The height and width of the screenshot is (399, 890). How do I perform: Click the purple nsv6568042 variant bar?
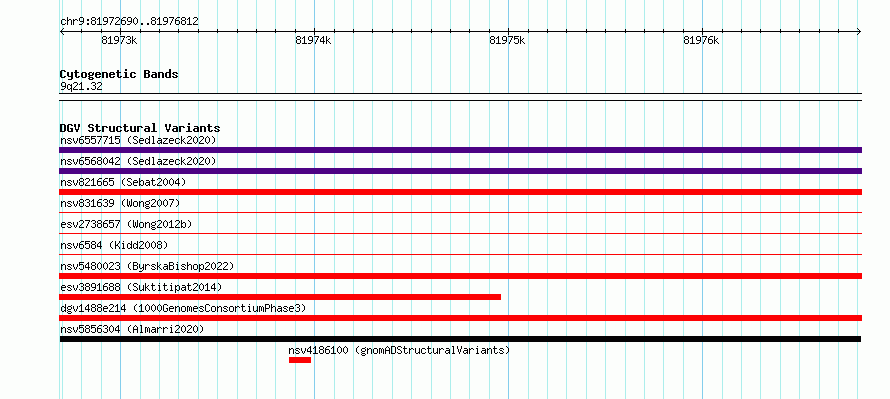click(x=460, y=171)
